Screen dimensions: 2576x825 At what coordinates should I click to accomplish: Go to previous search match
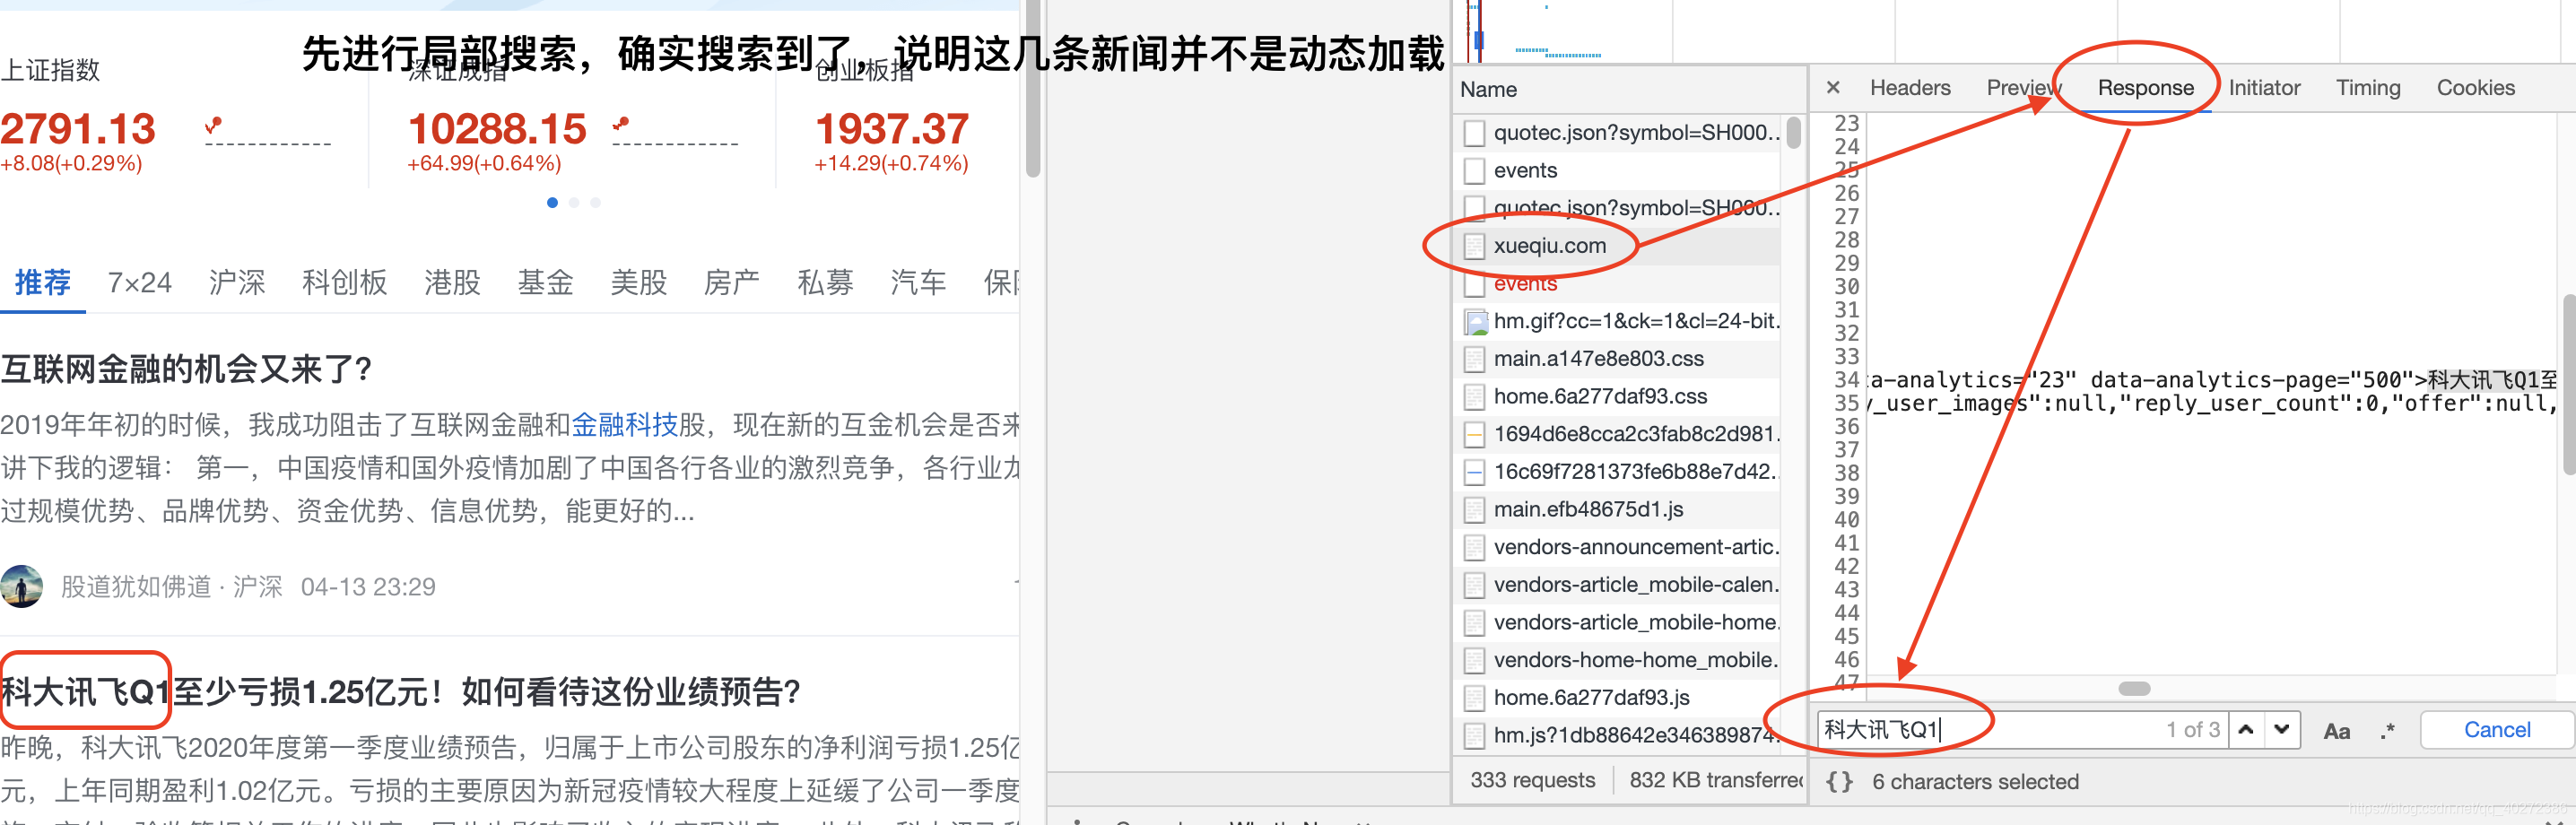pos(2246,730)
